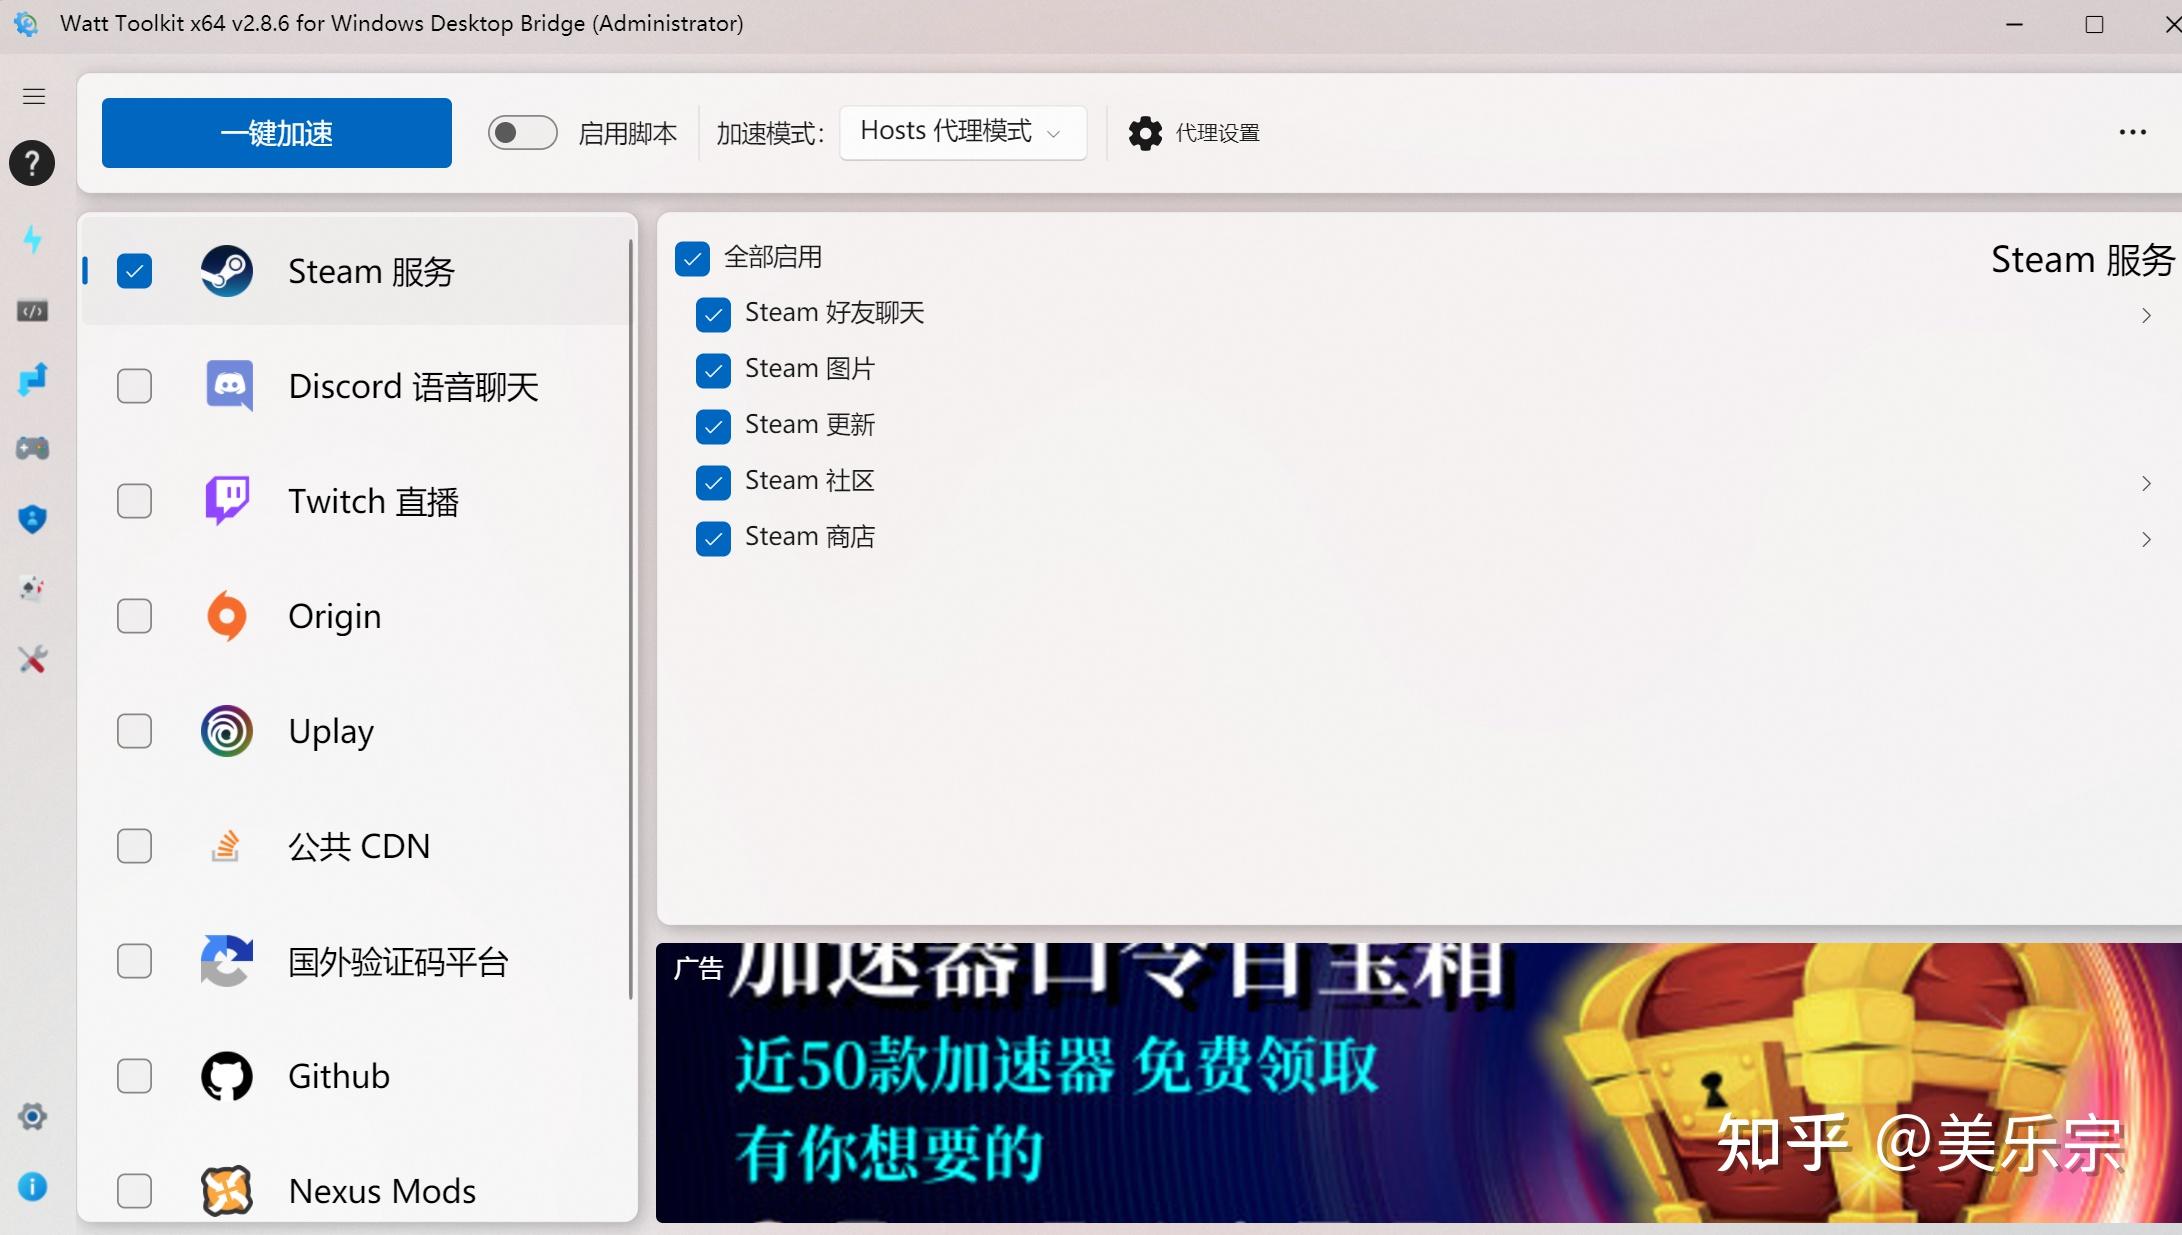Expand the Steam 商店 chevron
Screen dimensions: 2182x1235
point(2146,539)
